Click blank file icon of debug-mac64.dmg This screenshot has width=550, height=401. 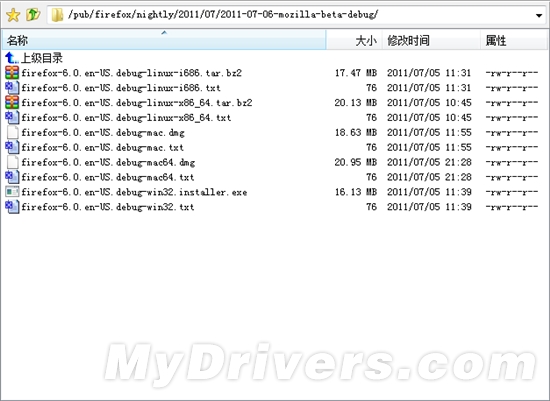click(13, 162)
